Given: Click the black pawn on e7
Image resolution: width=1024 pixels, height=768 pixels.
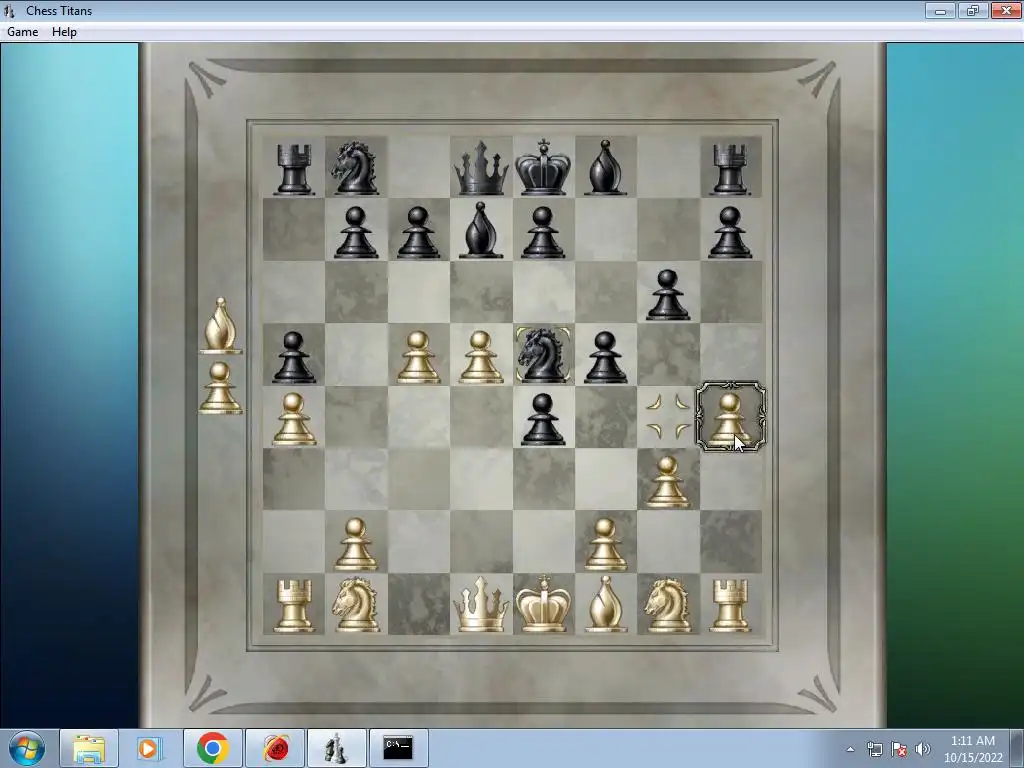Looking at the screenshot, I should (543, 232).
